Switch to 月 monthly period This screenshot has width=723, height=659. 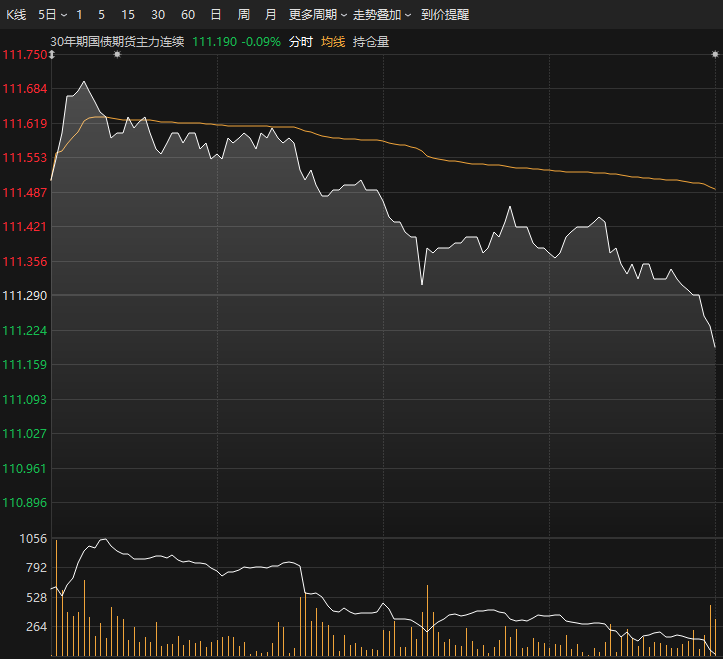click(271, 15)
